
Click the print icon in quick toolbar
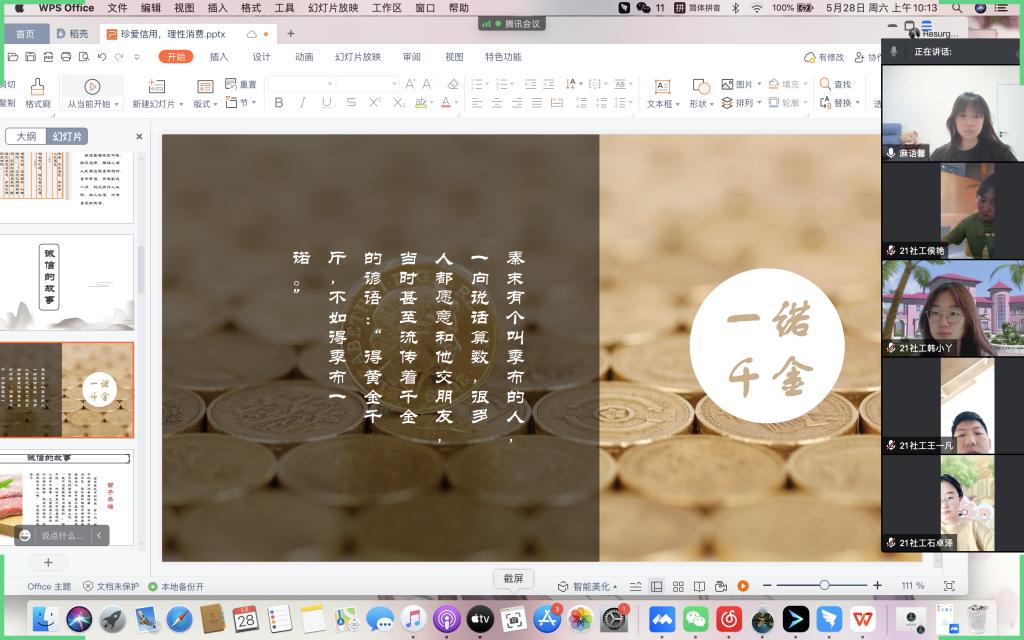point(65,57)
